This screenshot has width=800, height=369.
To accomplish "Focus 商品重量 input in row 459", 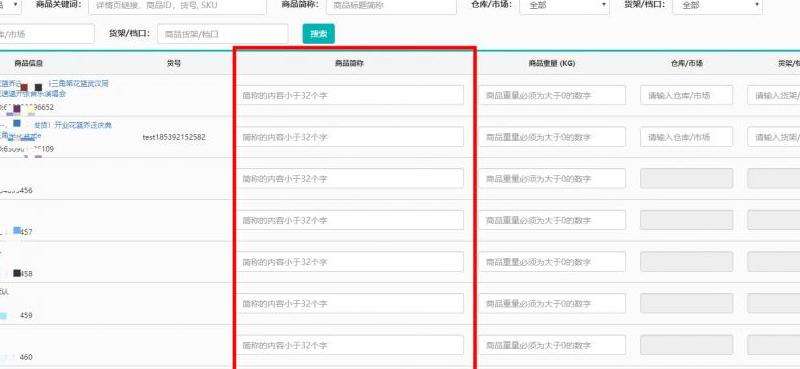I will pyautogui.click(x=552, y=304).
